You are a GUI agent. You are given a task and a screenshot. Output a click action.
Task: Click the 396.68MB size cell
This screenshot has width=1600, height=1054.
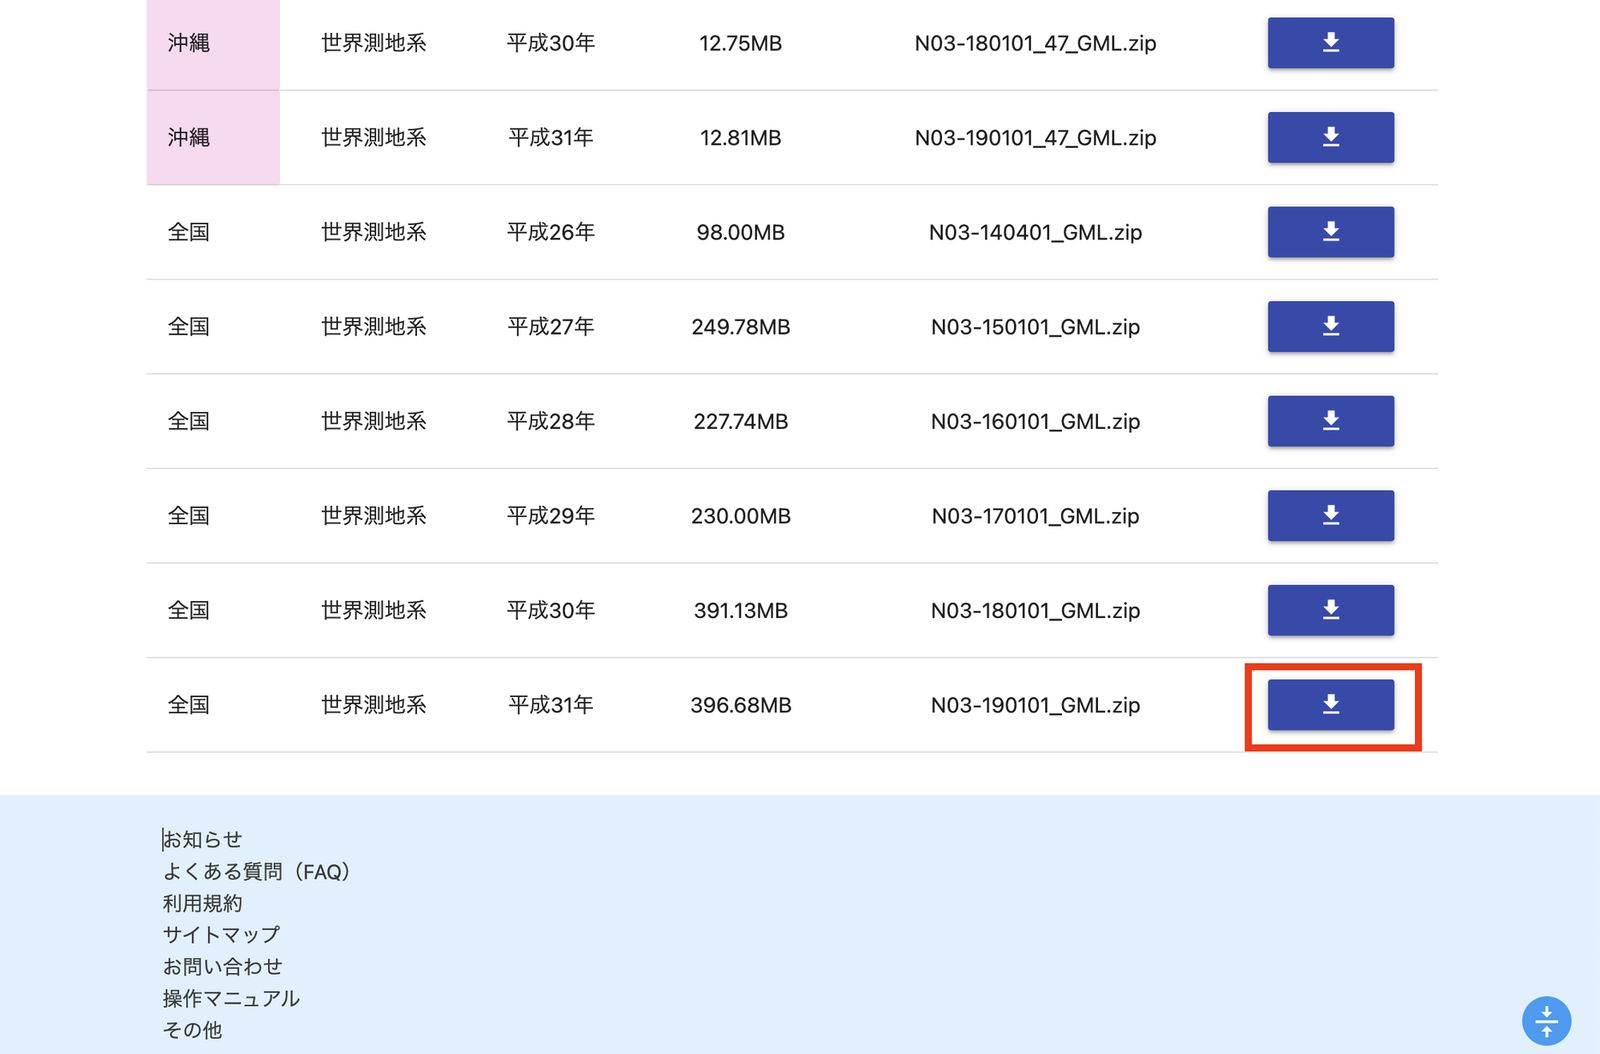[741, 705]
